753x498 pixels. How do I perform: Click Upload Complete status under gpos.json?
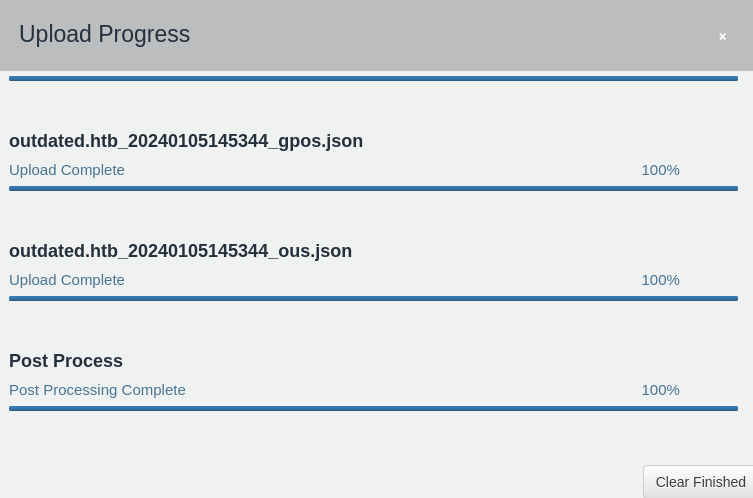67,170
